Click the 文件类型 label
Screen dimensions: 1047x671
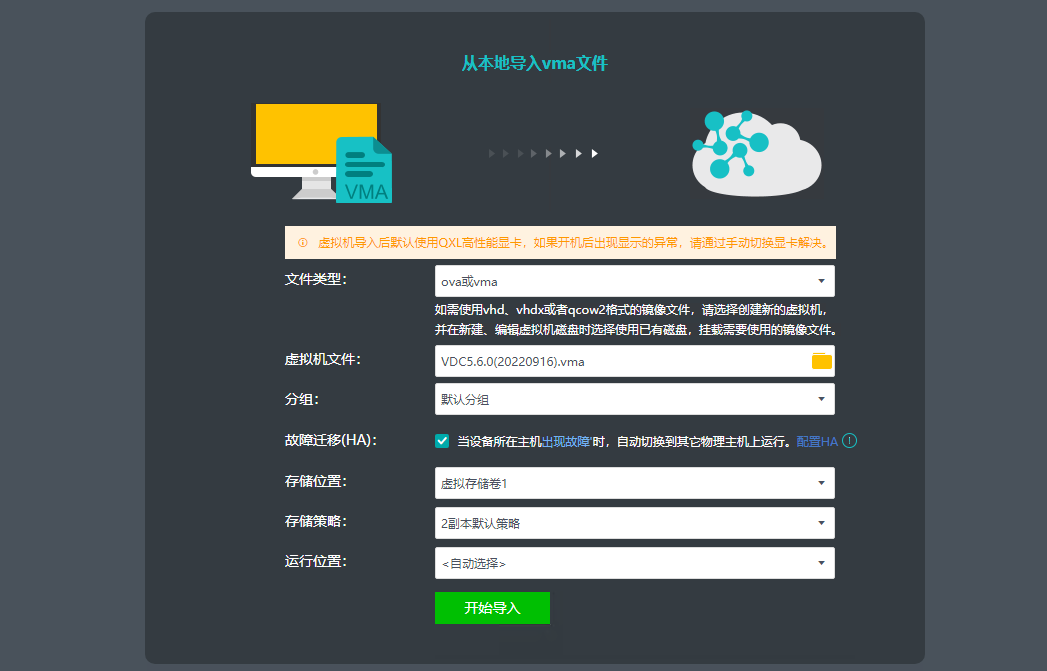pyautogui.click(x=316, y=279)
